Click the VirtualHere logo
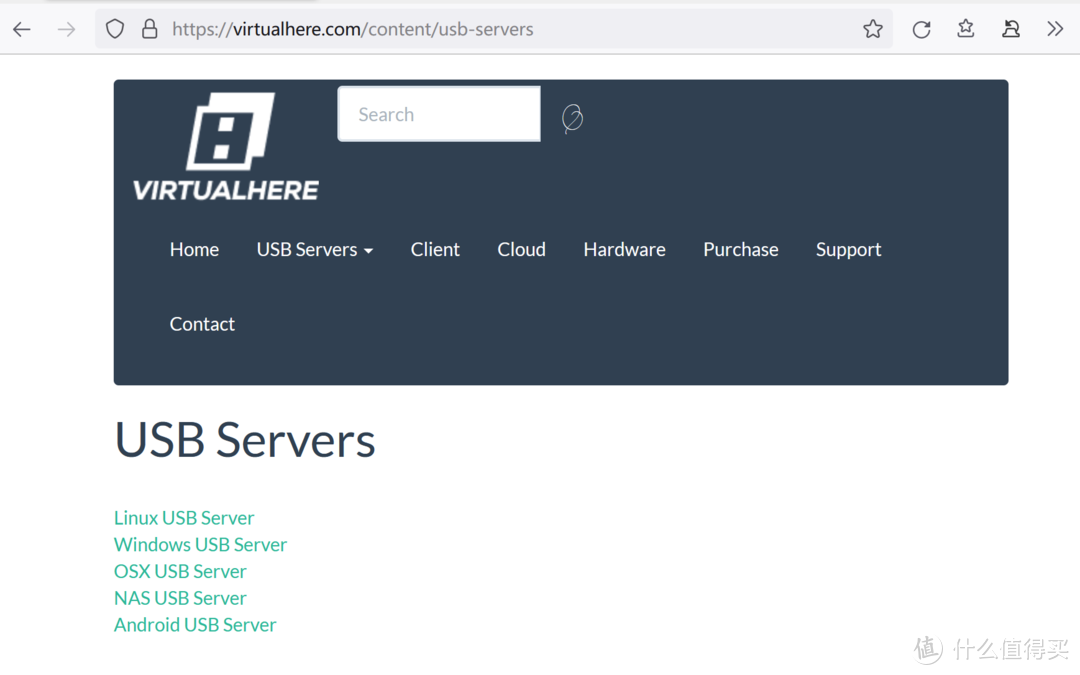 click(226, 146)
